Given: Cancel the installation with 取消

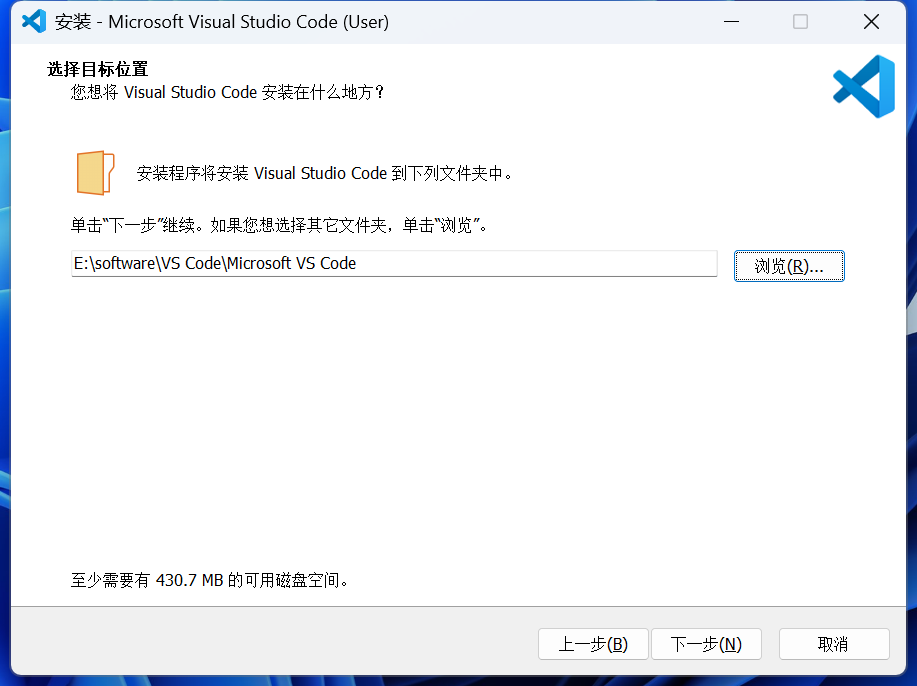Looking at the screenshot, I should (834, 644).
